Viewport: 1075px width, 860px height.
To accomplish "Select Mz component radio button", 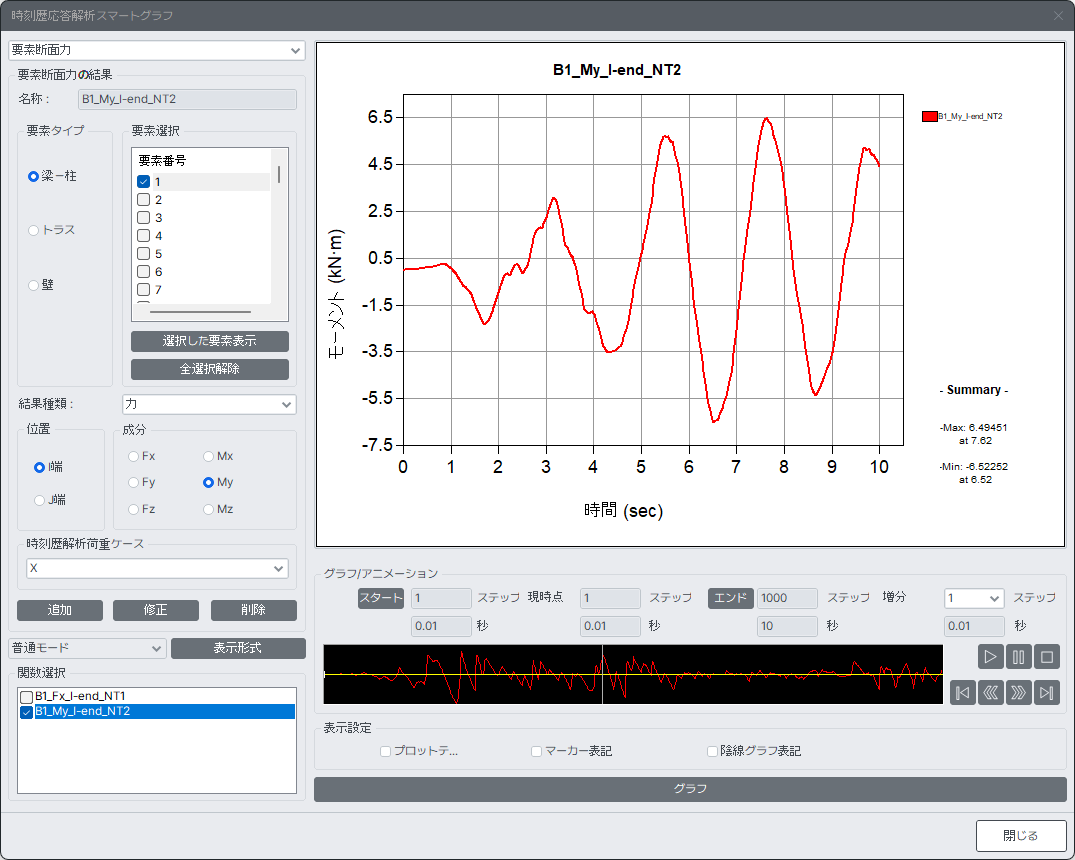I will click(208, 509).
